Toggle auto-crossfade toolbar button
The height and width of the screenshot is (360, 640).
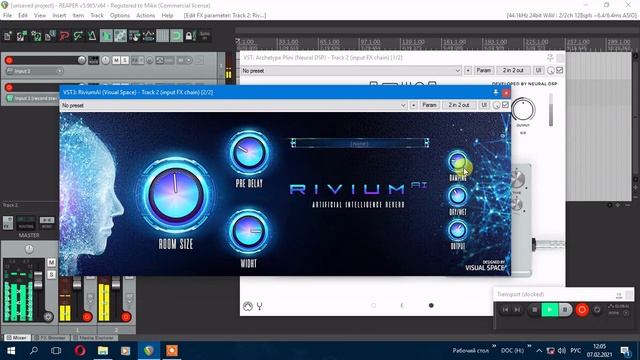tap(106, 36)
